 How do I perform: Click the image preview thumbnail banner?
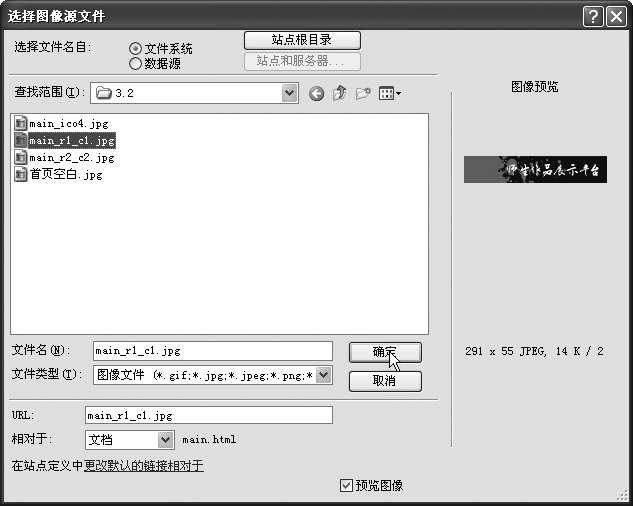535,170
